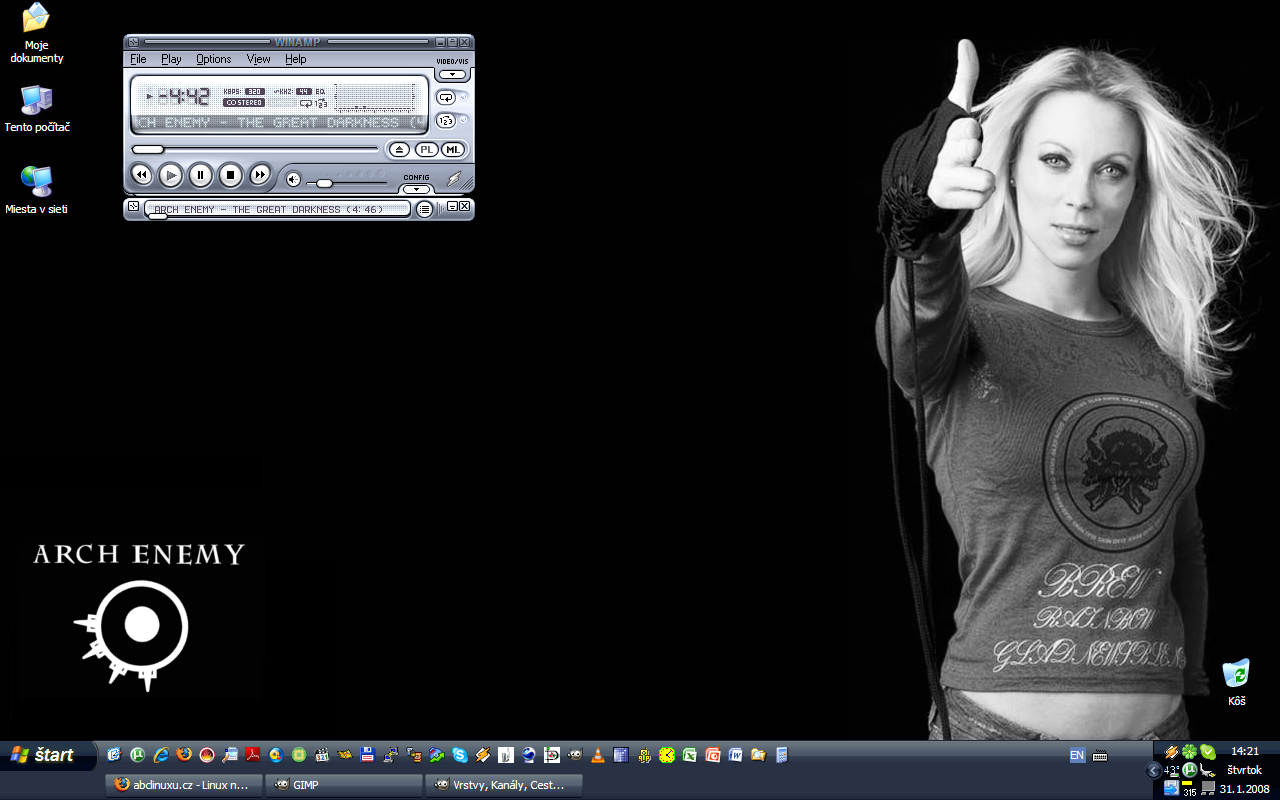Launch Word from quick launch

click(736, 755)
